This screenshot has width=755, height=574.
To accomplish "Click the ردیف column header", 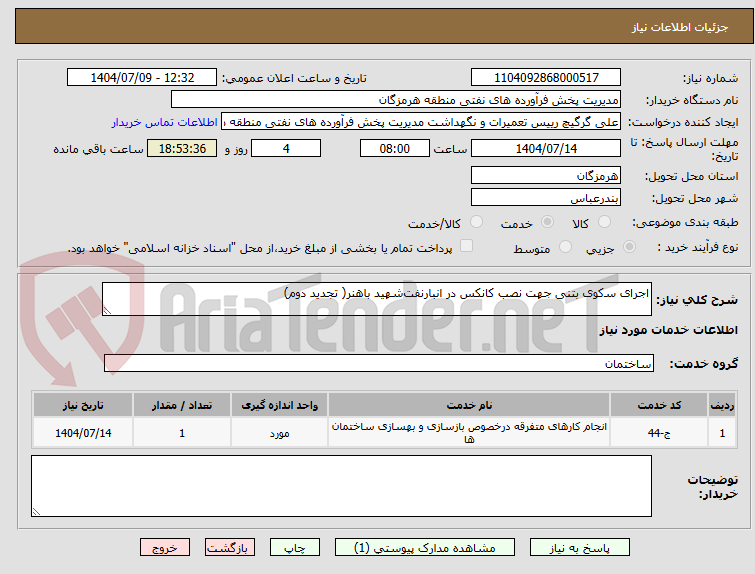I will point(722,405).
